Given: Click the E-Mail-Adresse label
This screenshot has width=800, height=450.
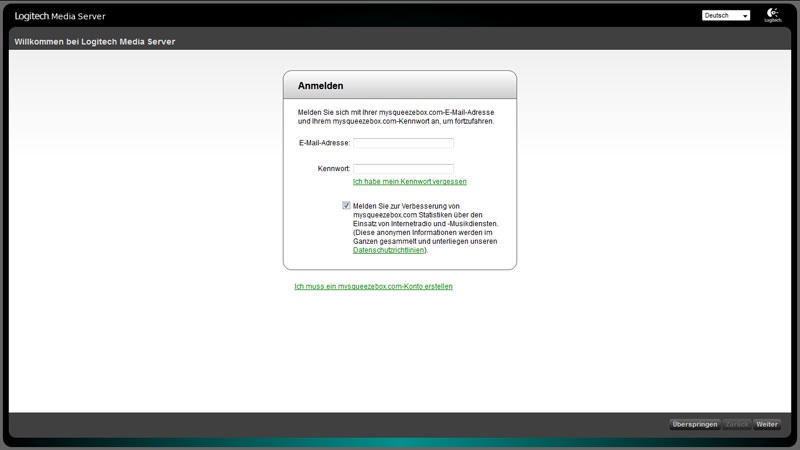Looking at the screenshot, I should pos(324,143).
